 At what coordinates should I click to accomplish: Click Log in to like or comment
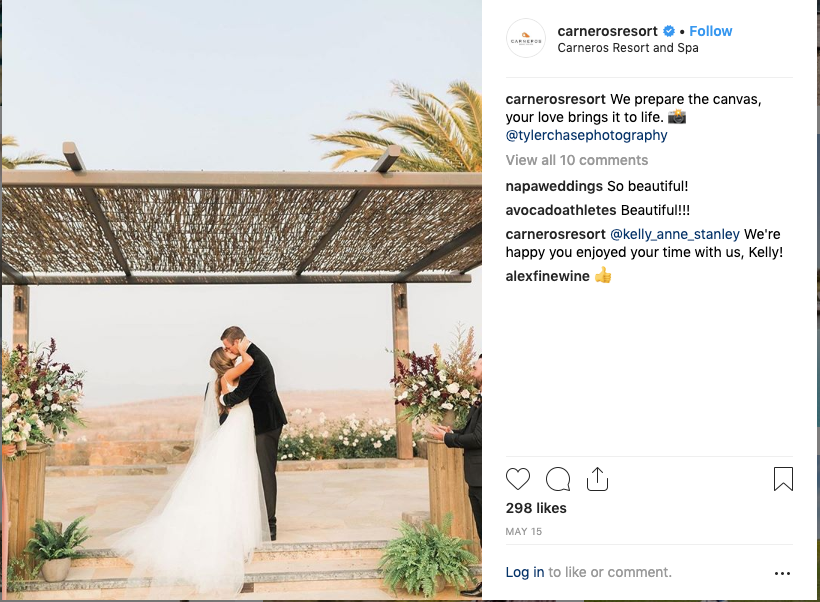pos(525,572)
